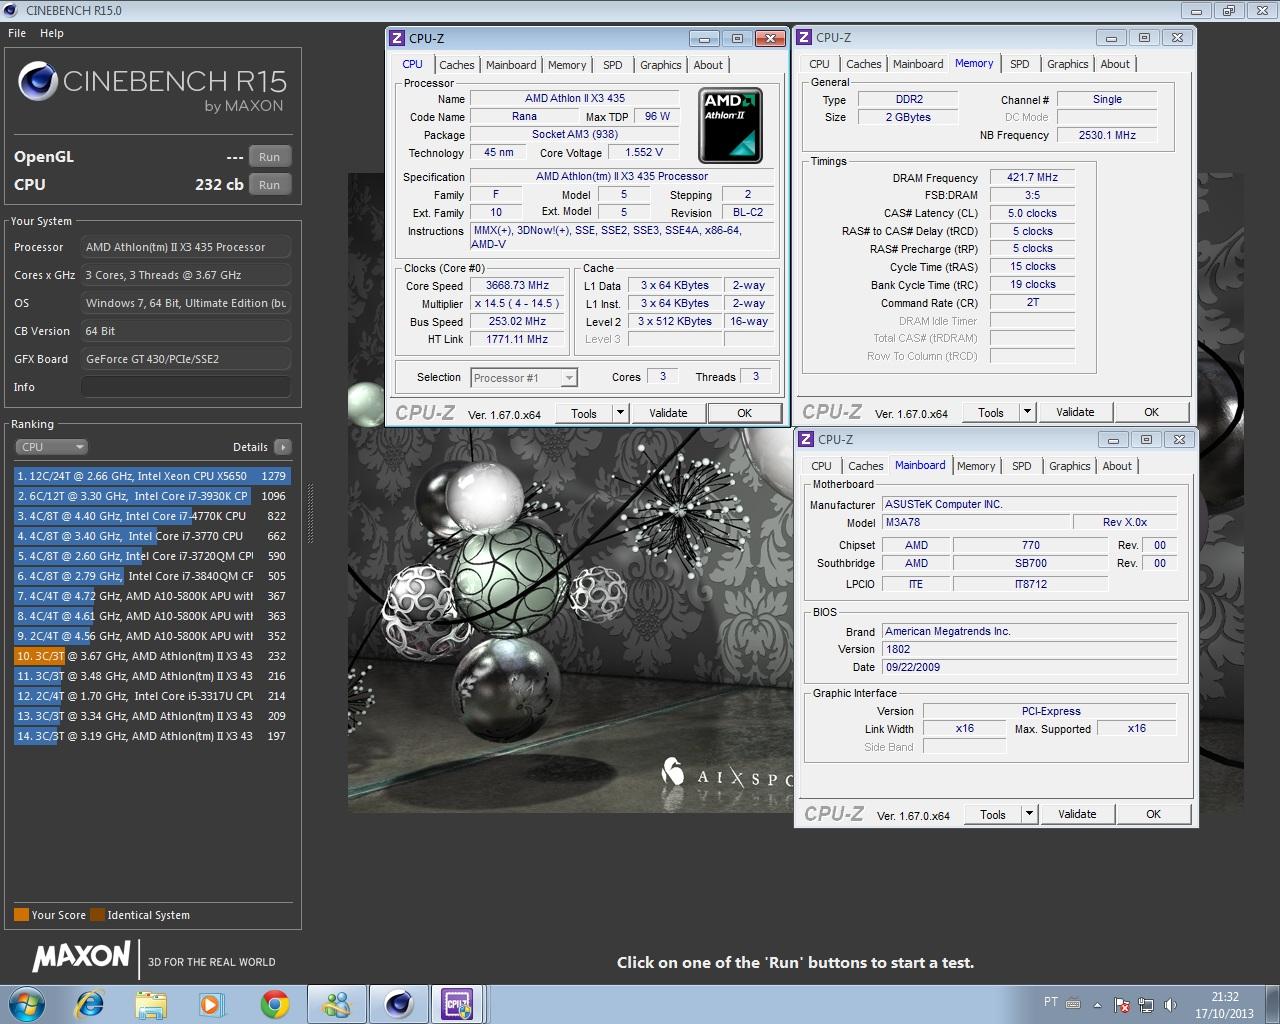This screenshot has height=1024, width=1280.
Task: Click OK in Memory window
Action: click(x=1151, y=412)
